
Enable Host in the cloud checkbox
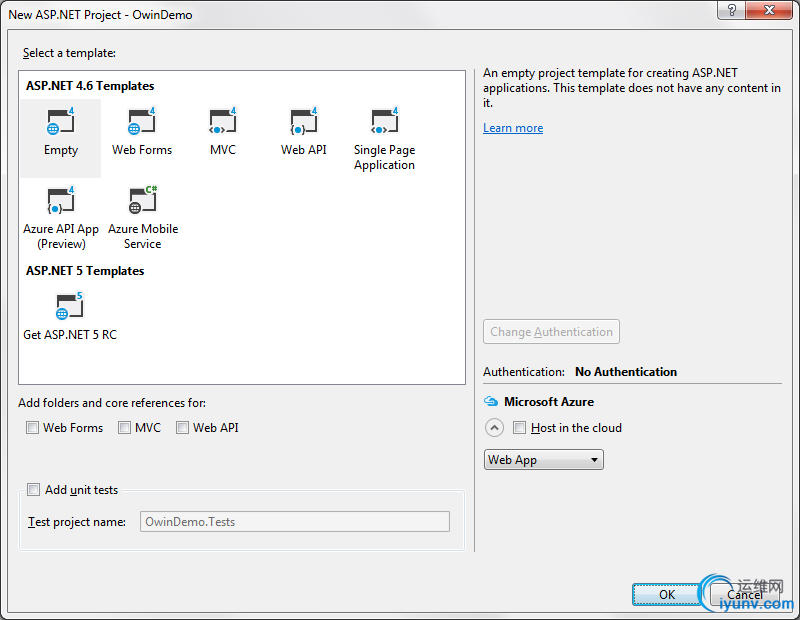tap(519, 428)
